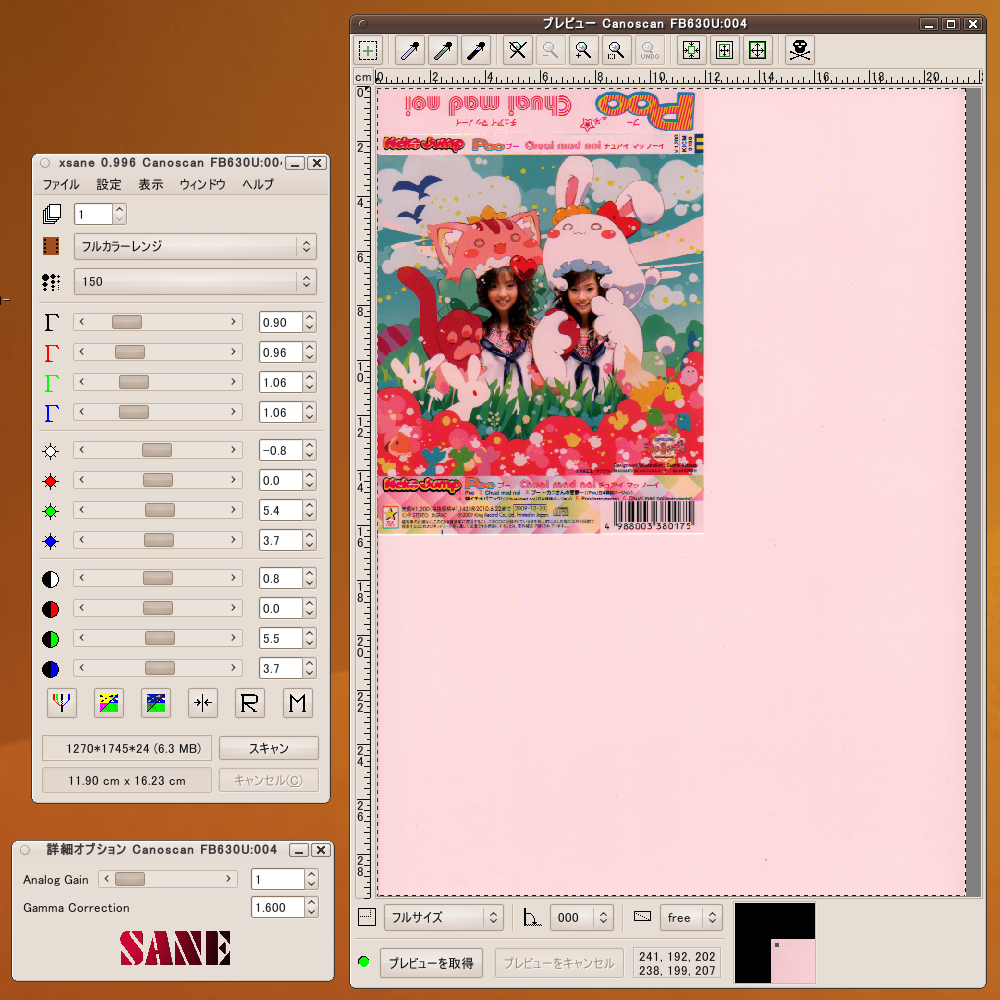Click the contrast slider showing 0.8

click(158, 578)
